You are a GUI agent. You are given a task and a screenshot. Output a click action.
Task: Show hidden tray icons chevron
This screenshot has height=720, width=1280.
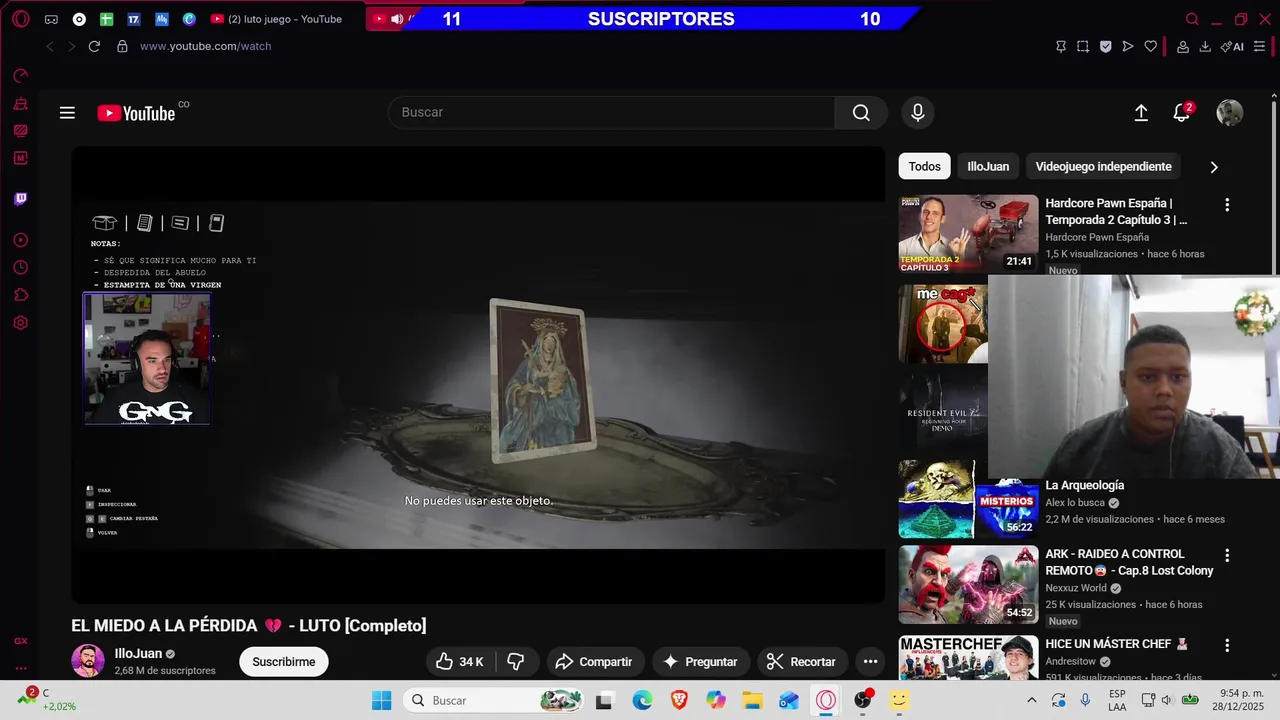[x=1031, y=700]
